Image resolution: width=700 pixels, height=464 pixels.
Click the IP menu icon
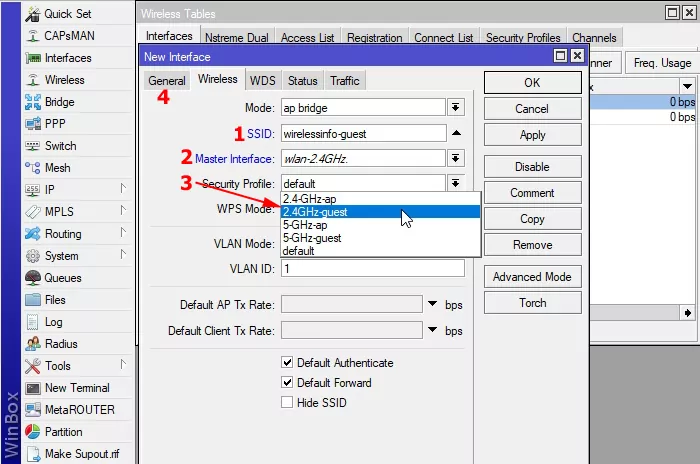coord(33,190)
